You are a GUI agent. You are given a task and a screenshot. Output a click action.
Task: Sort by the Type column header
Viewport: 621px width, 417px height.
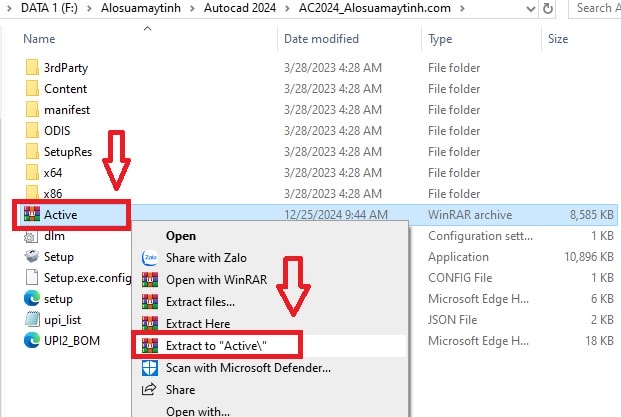tap(440, 39)
